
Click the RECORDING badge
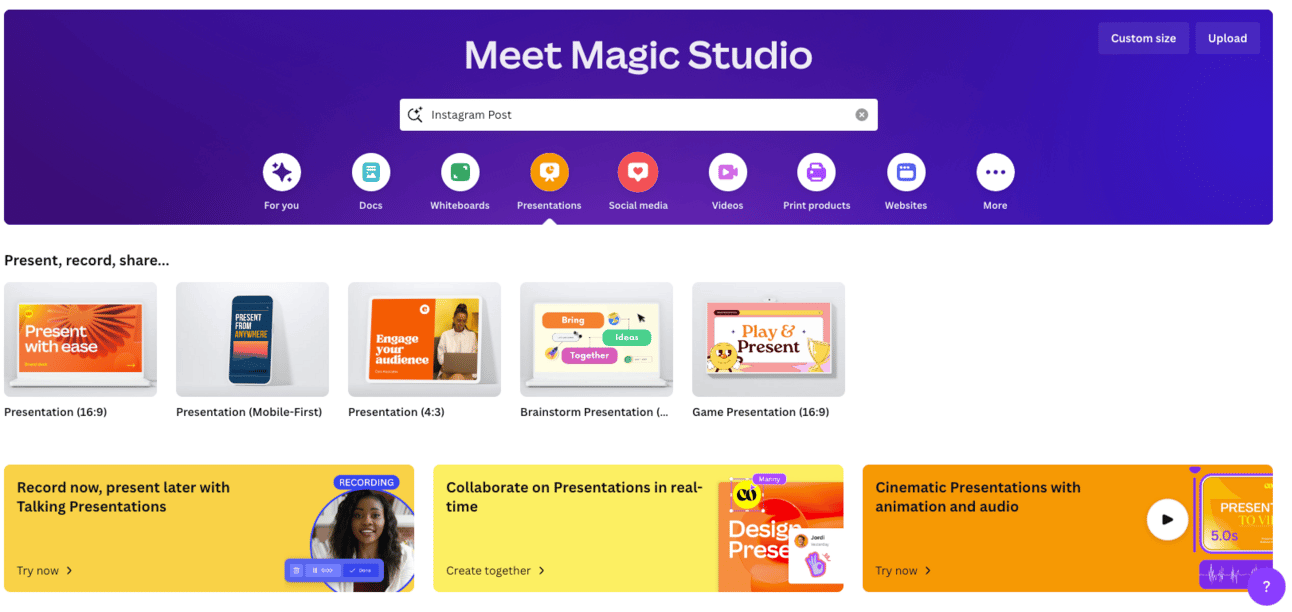tap(366, 482)
